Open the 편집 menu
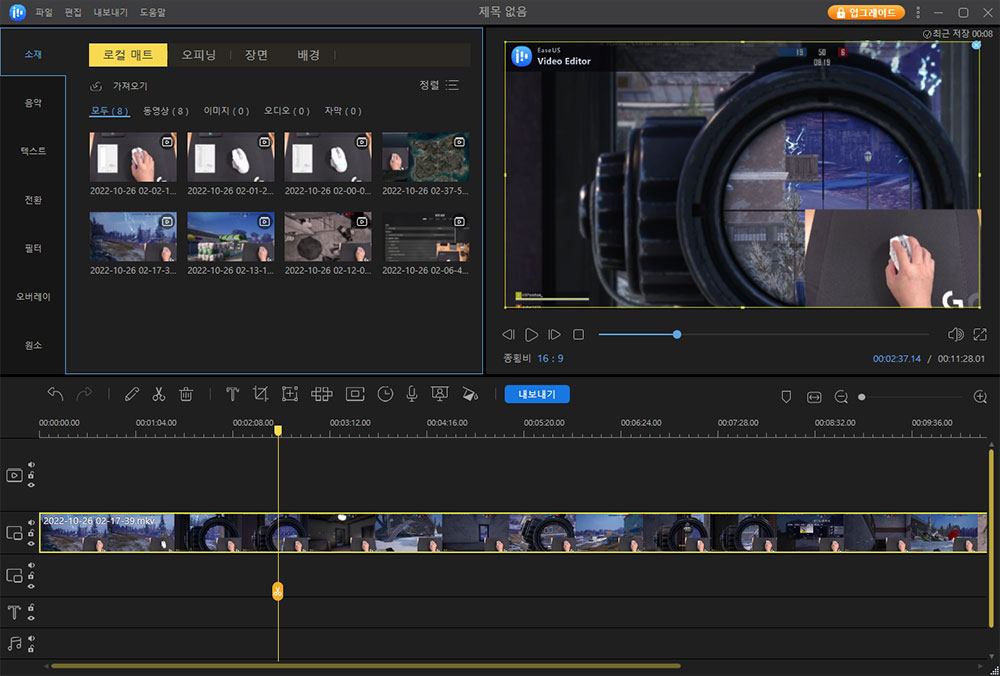This screenshot has height=676, width=1000. [73, 12]
